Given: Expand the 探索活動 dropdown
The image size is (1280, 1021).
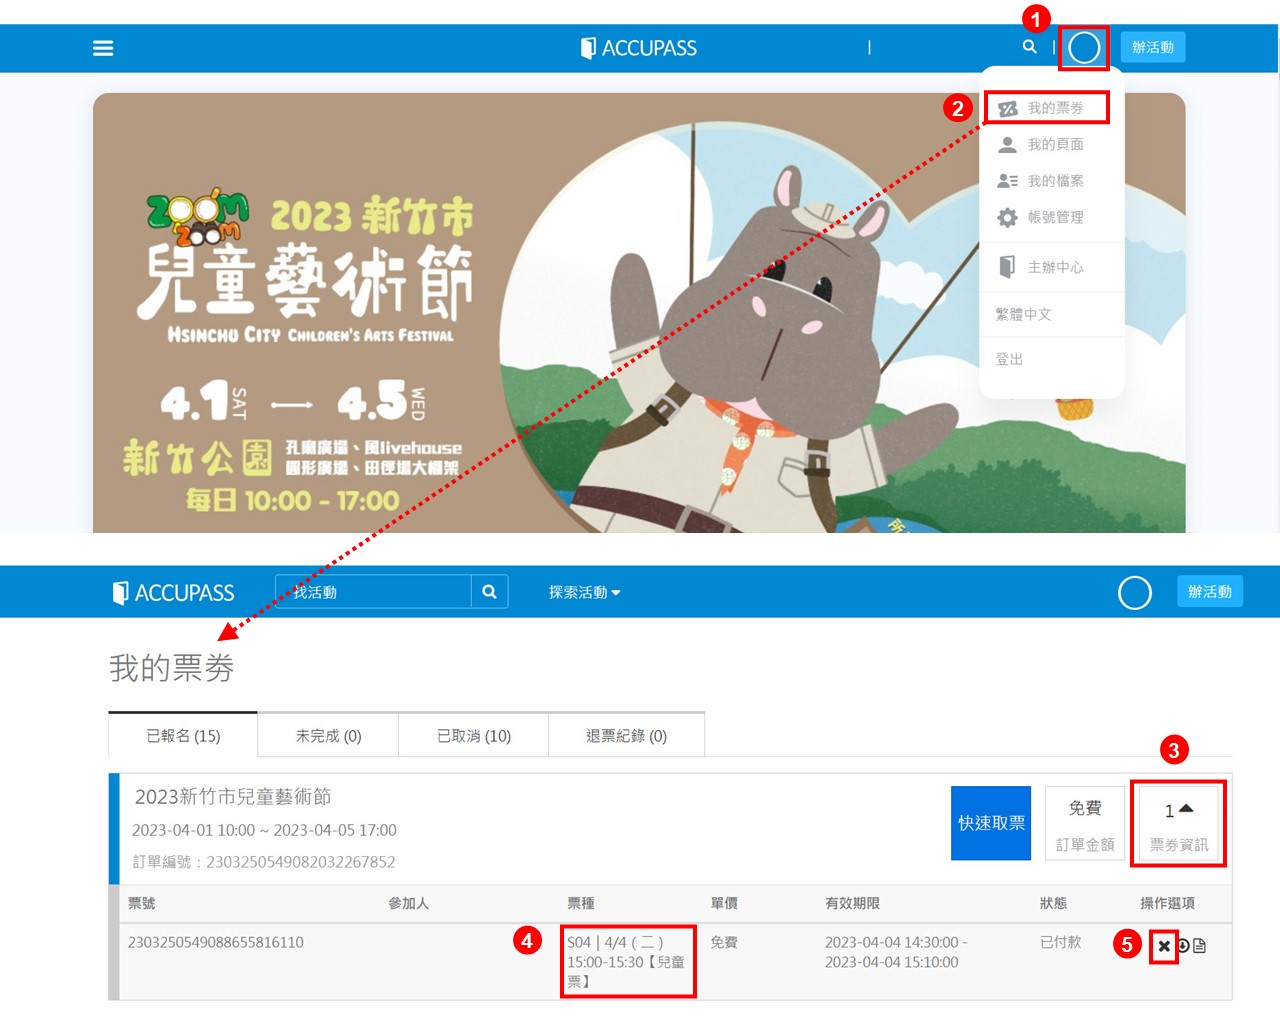Looking at the screenshot, I should click(584, 593).
